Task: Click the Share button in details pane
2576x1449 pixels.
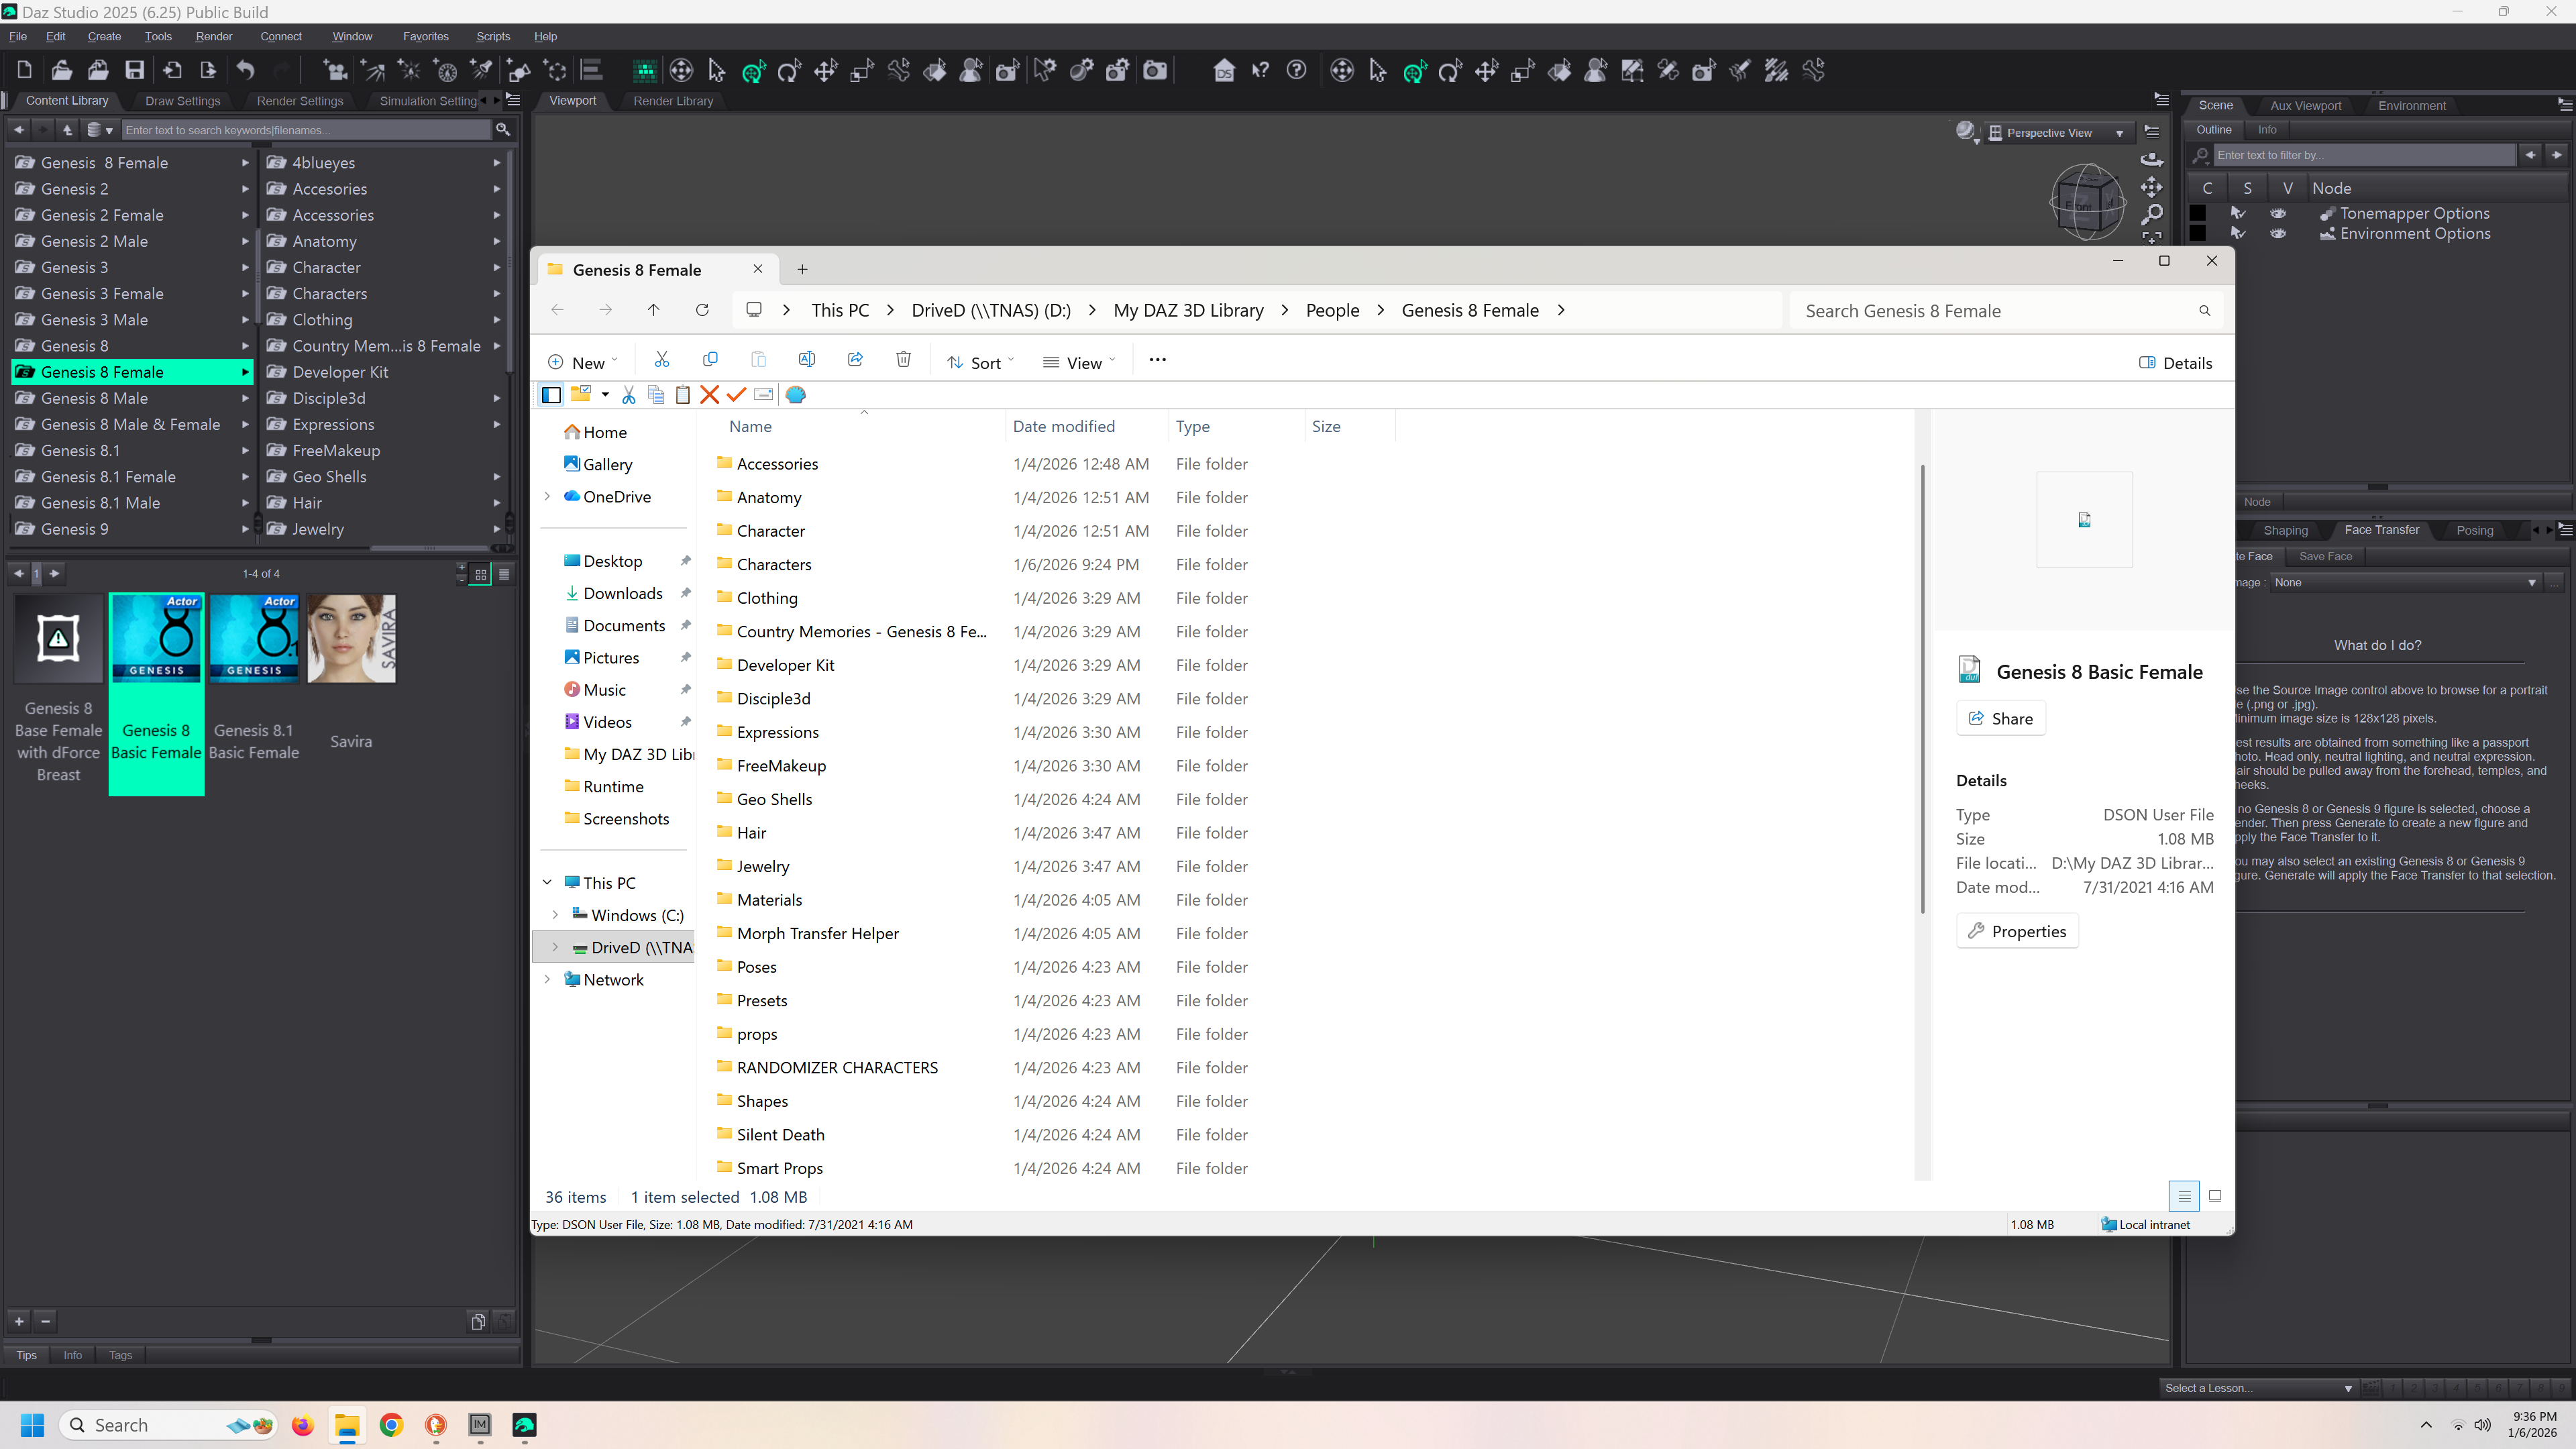Action: click(x=2000, y=718)
